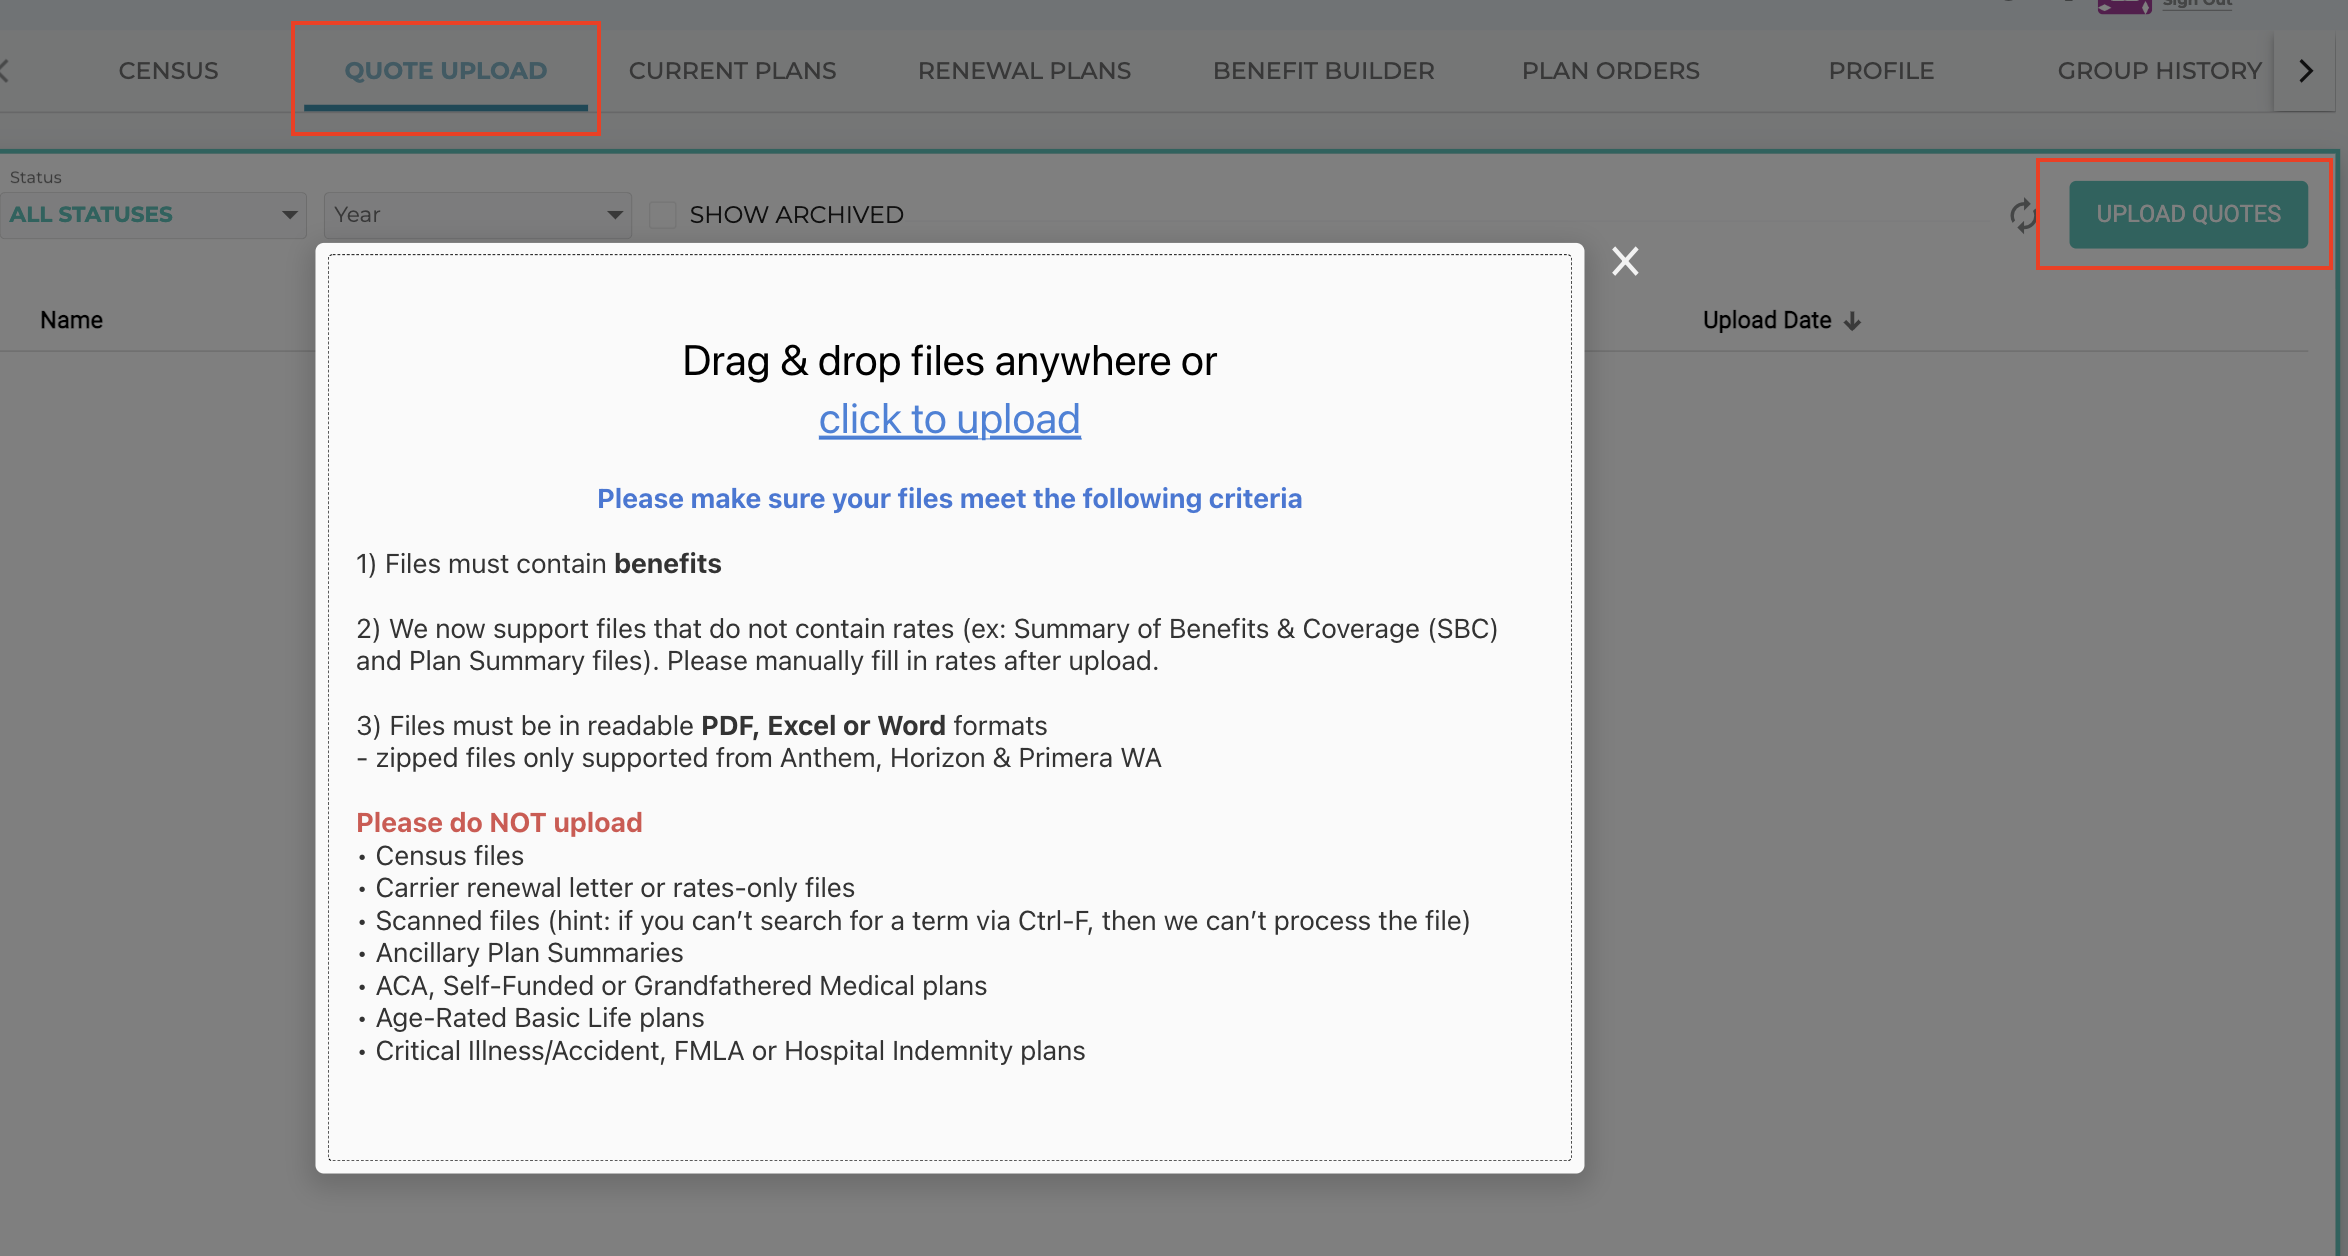Go to the Renewal Plans tab
This screenshot has height=1256, width=2348.
[x=1024, y=71]
